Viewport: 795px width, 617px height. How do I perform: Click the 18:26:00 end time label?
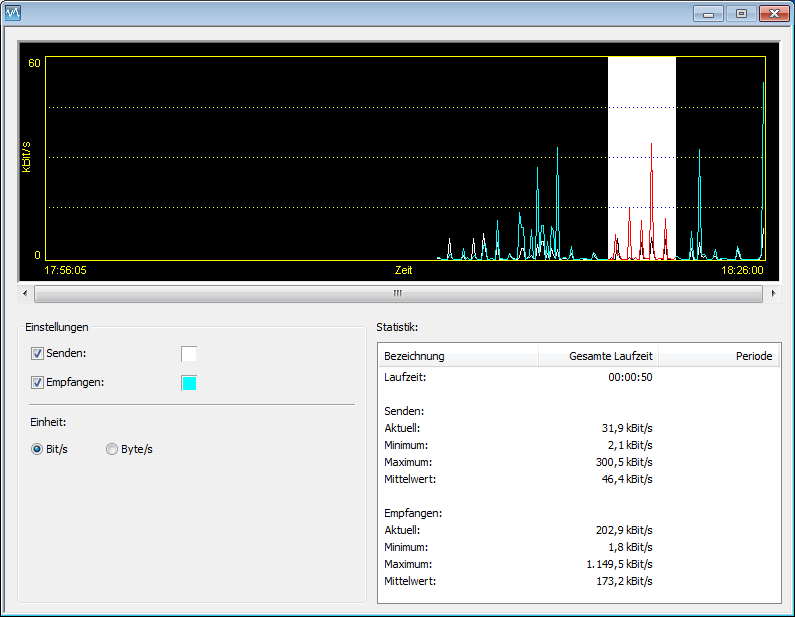pyautogui.click(x=742, y=270)
